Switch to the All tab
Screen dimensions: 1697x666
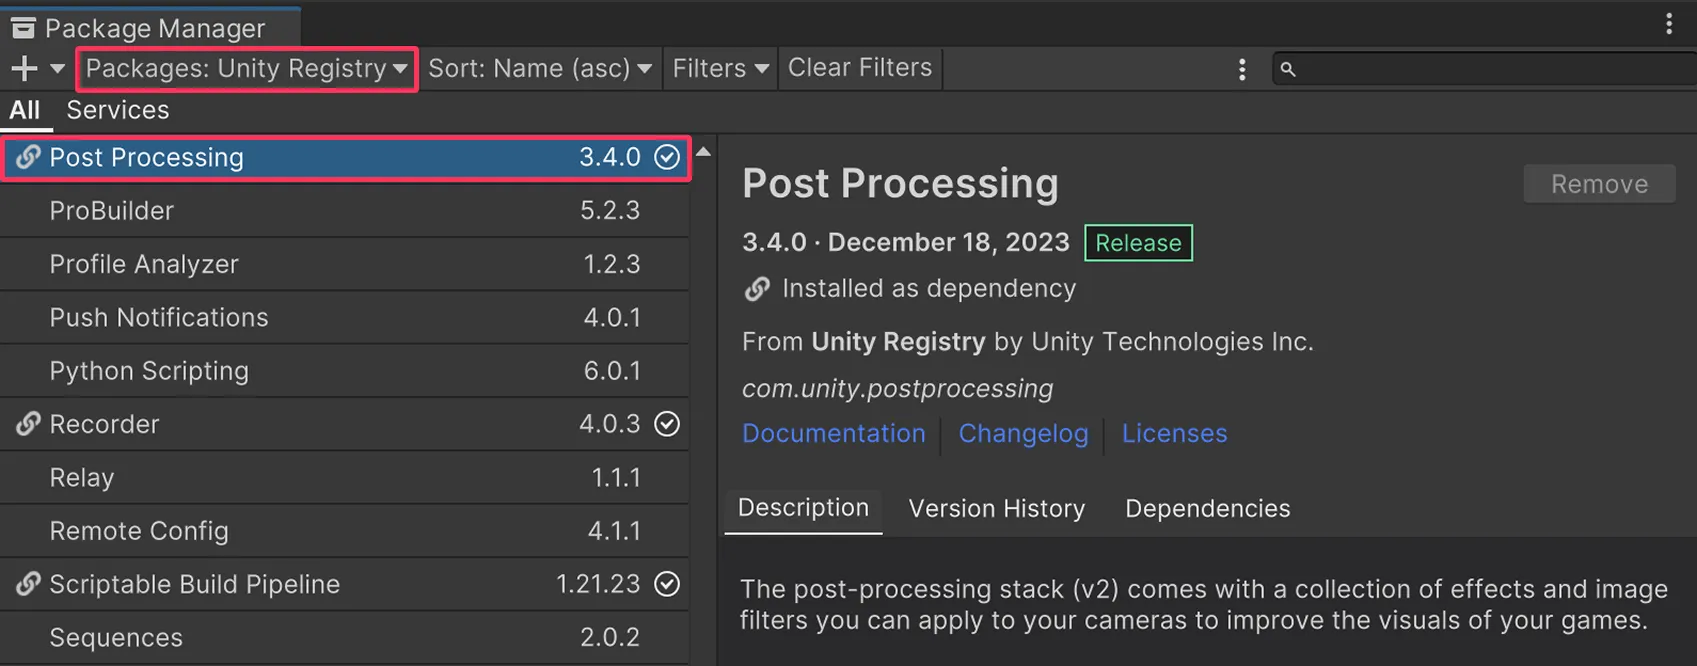pos(25,110)
